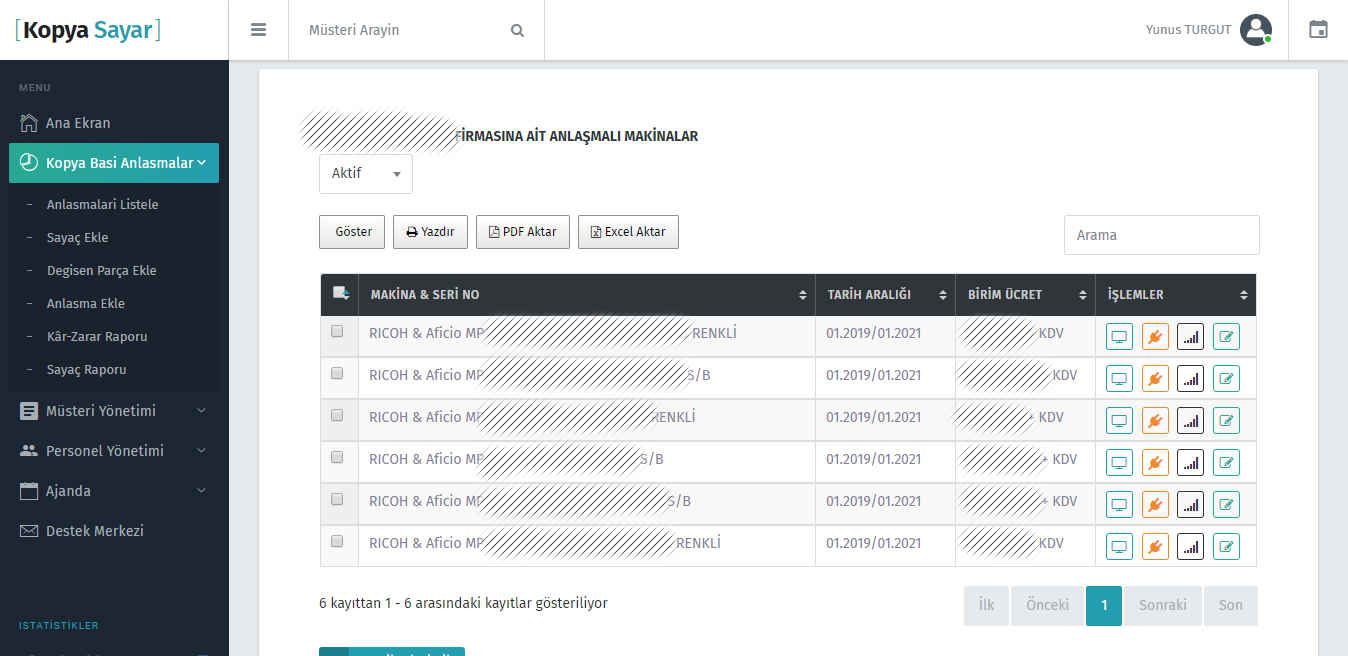This screenshot has width=1348, height=656.
Task: Select the last row's checkbox
Action: [337, 541]
